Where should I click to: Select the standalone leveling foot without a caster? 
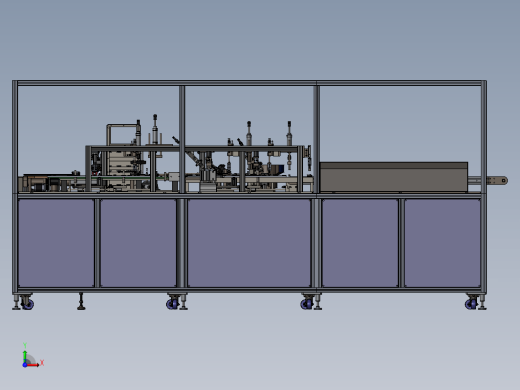[81, 301]
